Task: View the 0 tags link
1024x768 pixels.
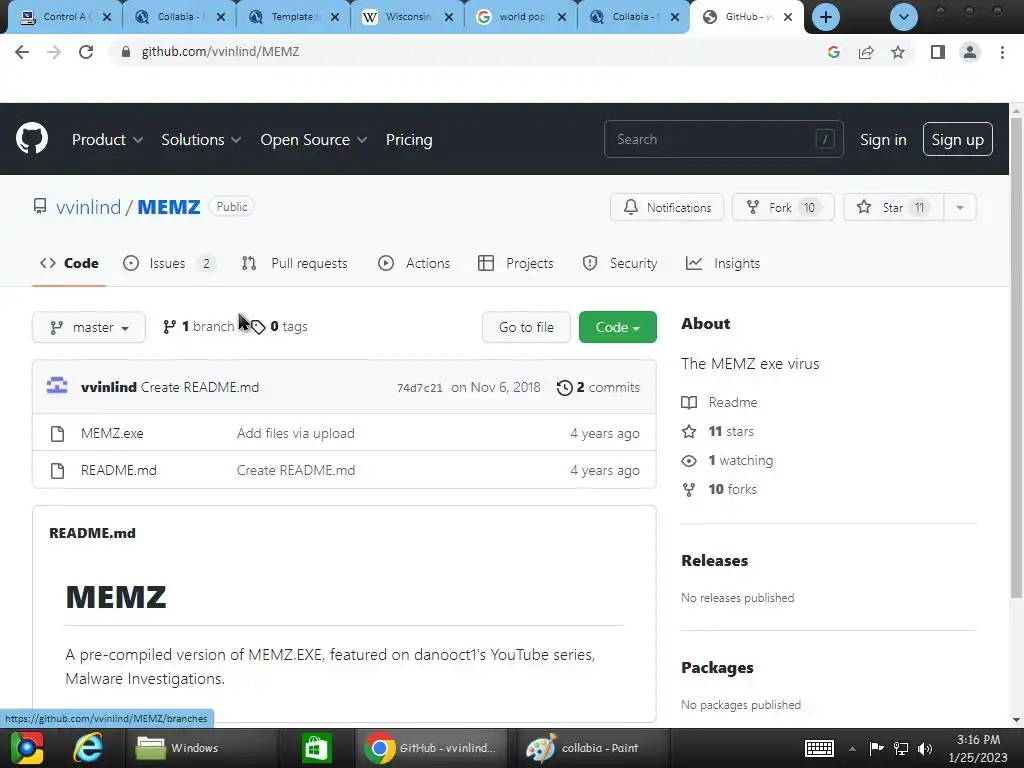Action: pos(280,327)
